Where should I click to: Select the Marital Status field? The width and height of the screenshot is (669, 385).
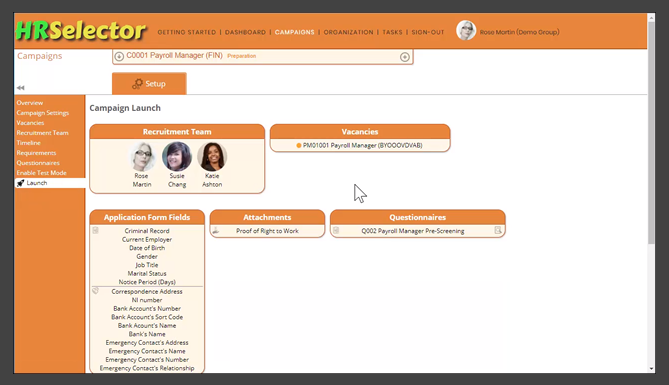(147, 274)
